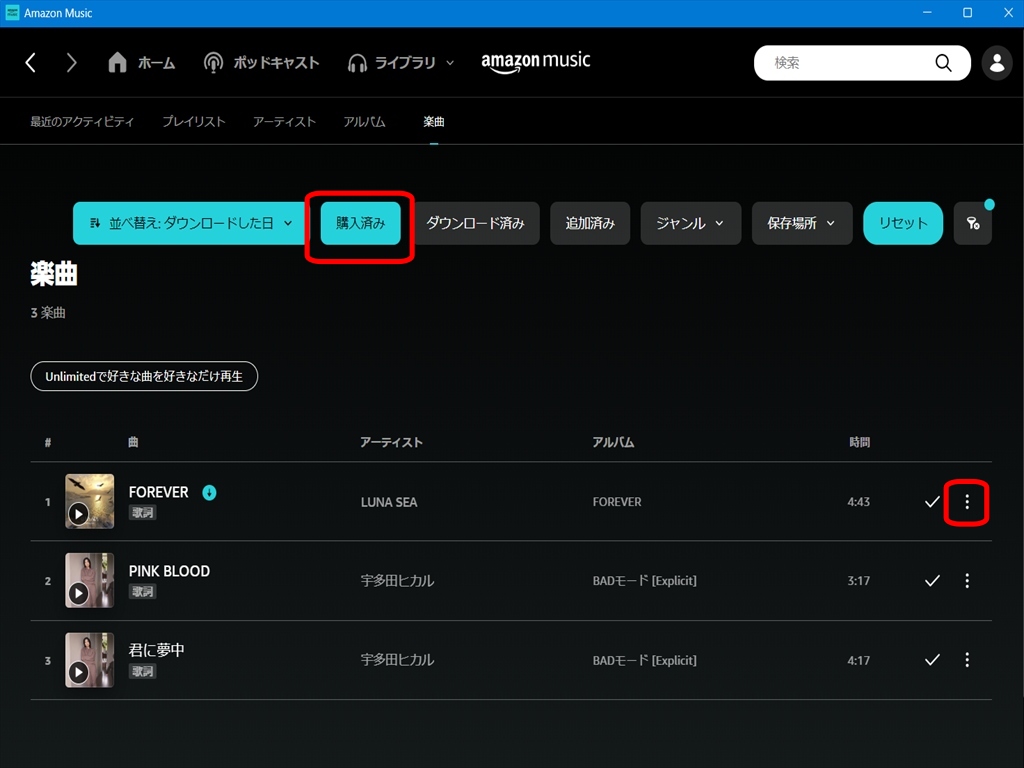Image resolution: width=1024 pixels, height=768 pixels.
Task: Switch to 最近のアクティビティ tab
Action: pyautogui.click(x=82, y=121)
